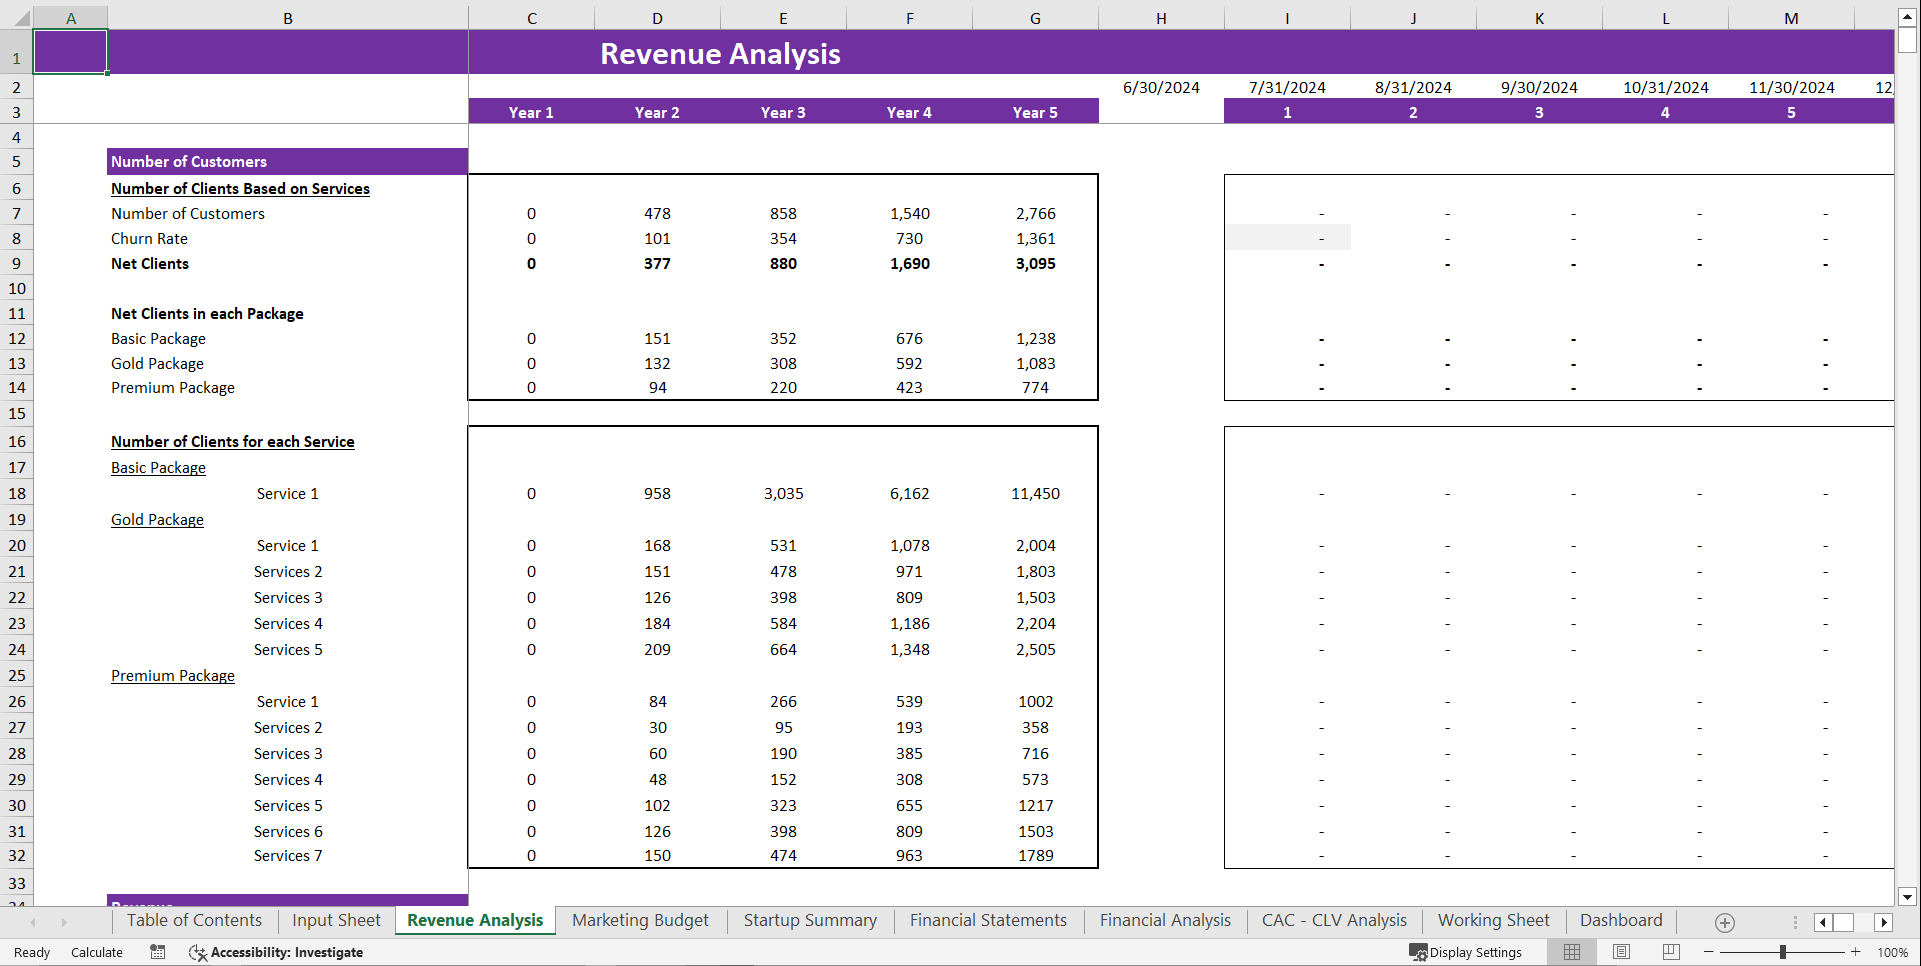Click the vertical scrollbar thumb
This screenshot has height=966, width=1921.
(x=1907, y=40)
